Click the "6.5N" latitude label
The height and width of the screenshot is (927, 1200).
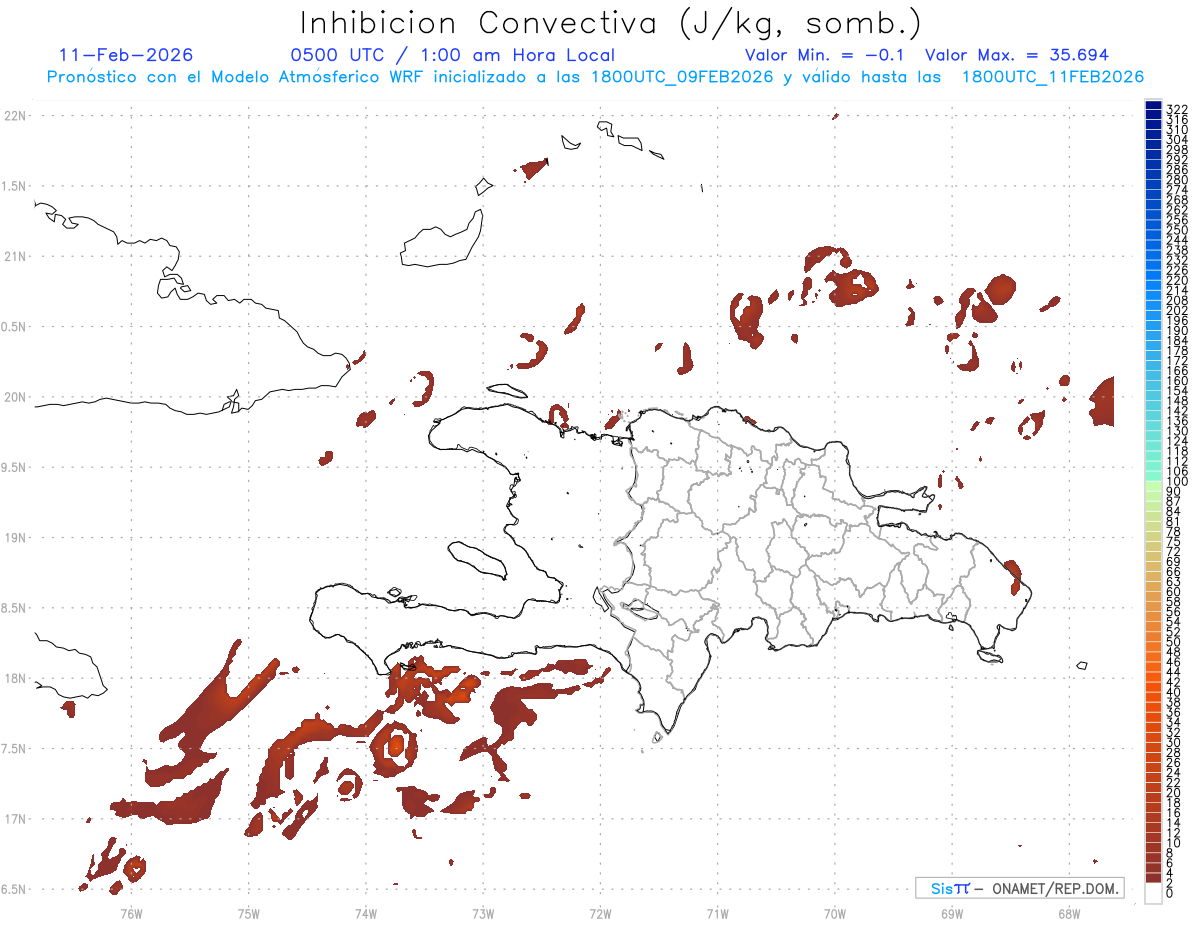click(x=15, y=890)
